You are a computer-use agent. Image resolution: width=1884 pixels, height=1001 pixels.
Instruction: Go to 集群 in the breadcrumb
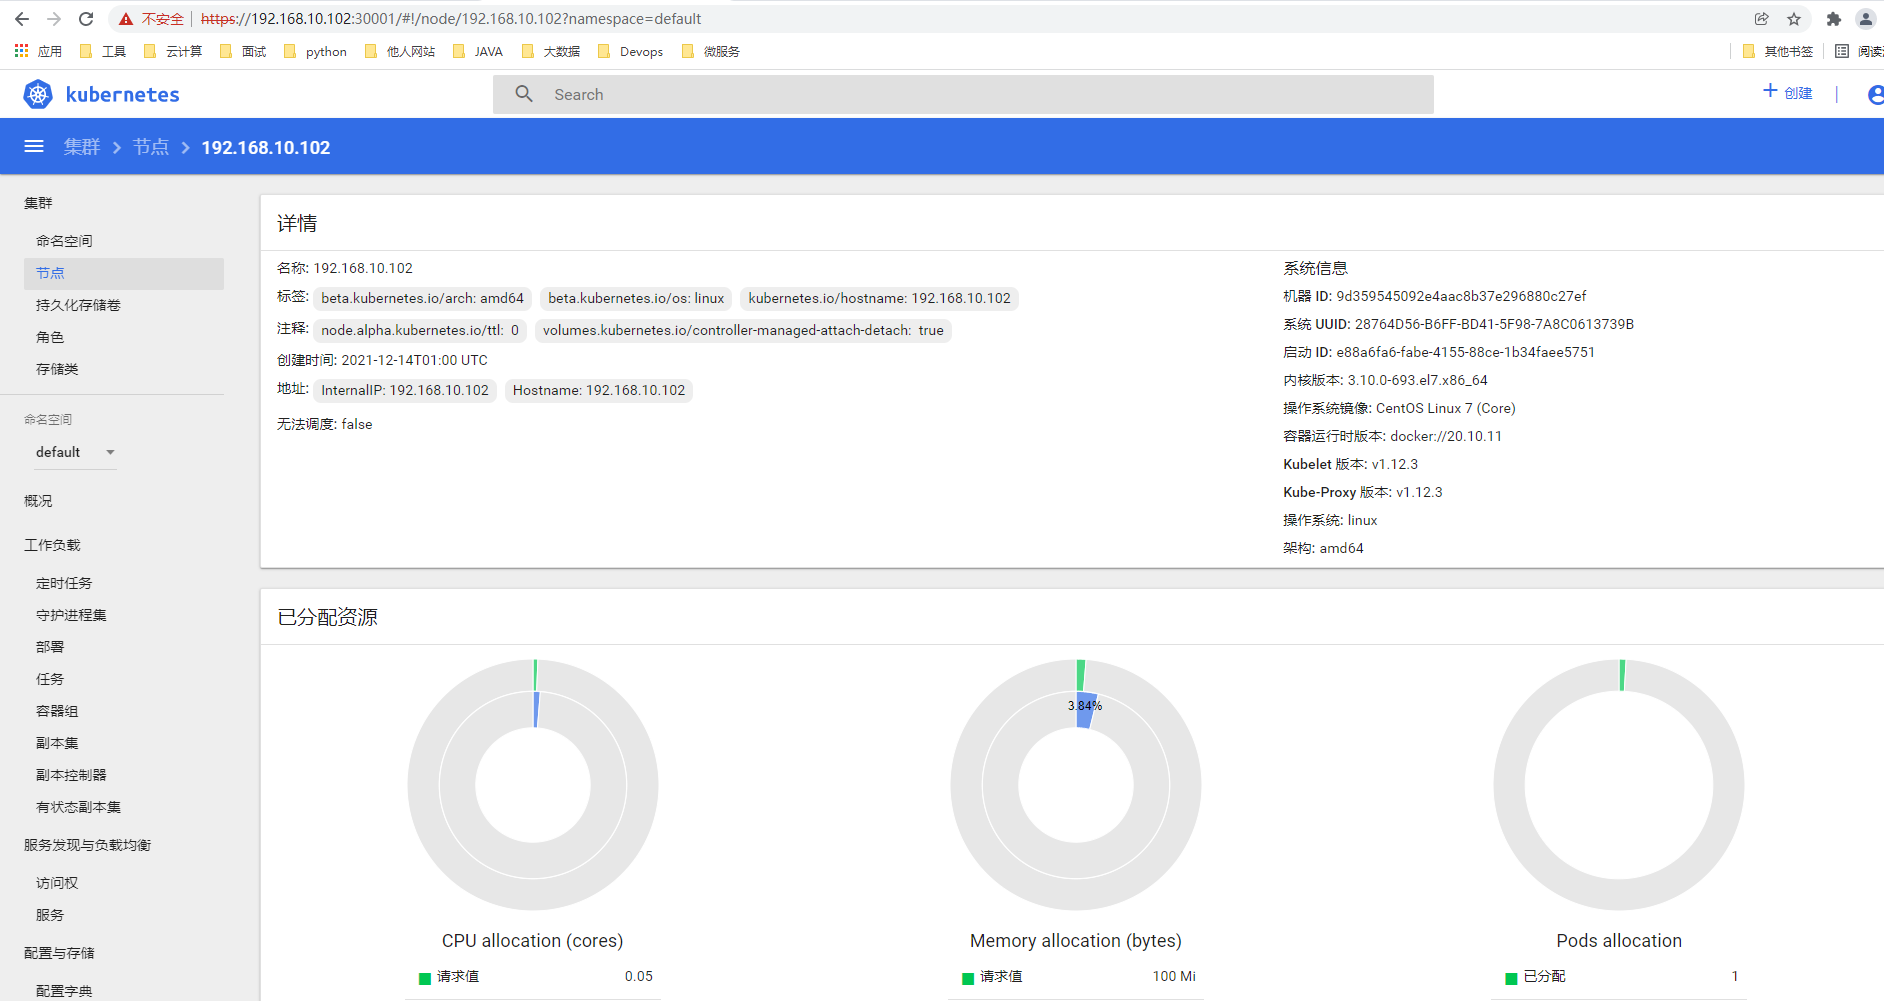click(x=82, y=147)
